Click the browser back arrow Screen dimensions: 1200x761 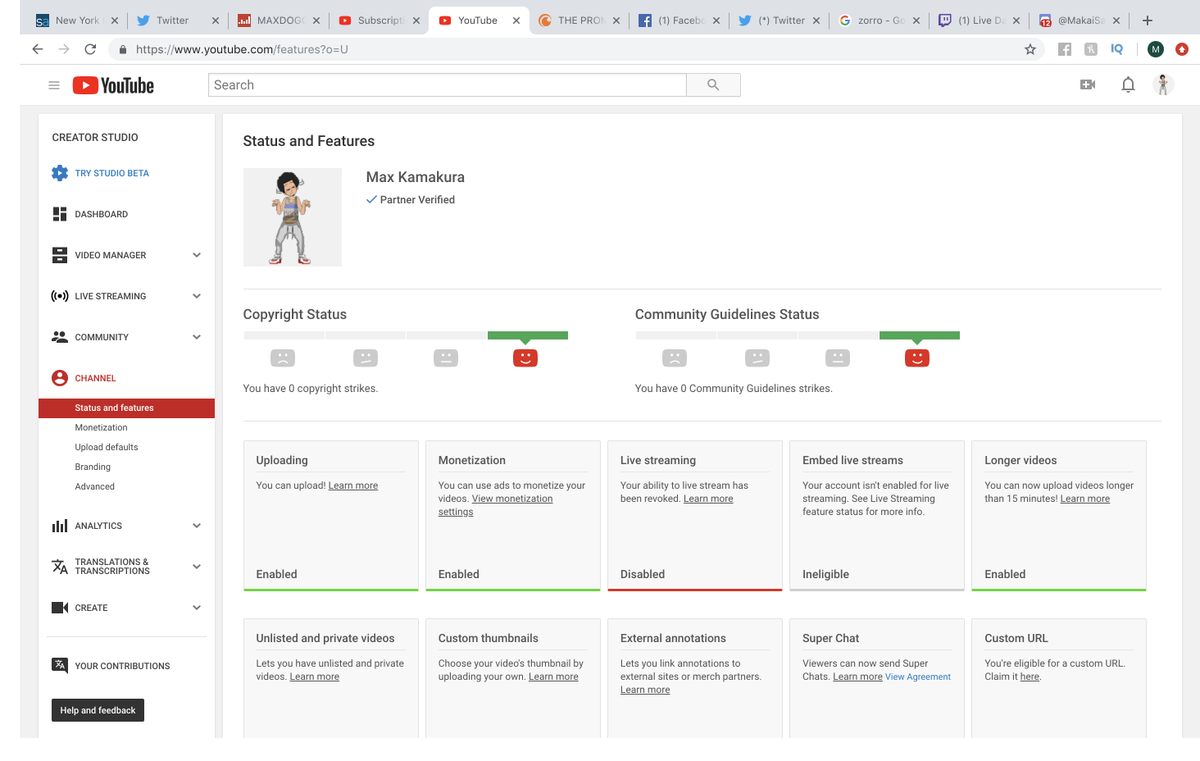pos(37,49)
